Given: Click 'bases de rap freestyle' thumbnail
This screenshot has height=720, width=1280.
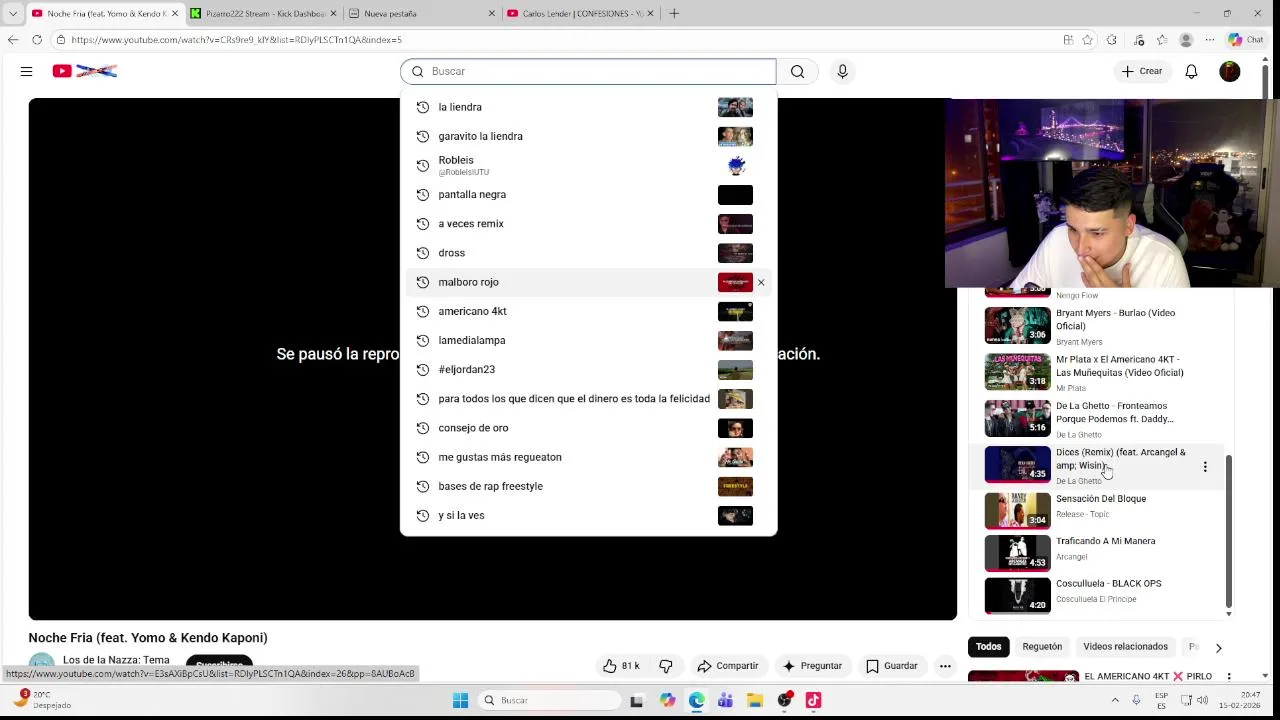Looking at the screenshot, I should [735, 486].
